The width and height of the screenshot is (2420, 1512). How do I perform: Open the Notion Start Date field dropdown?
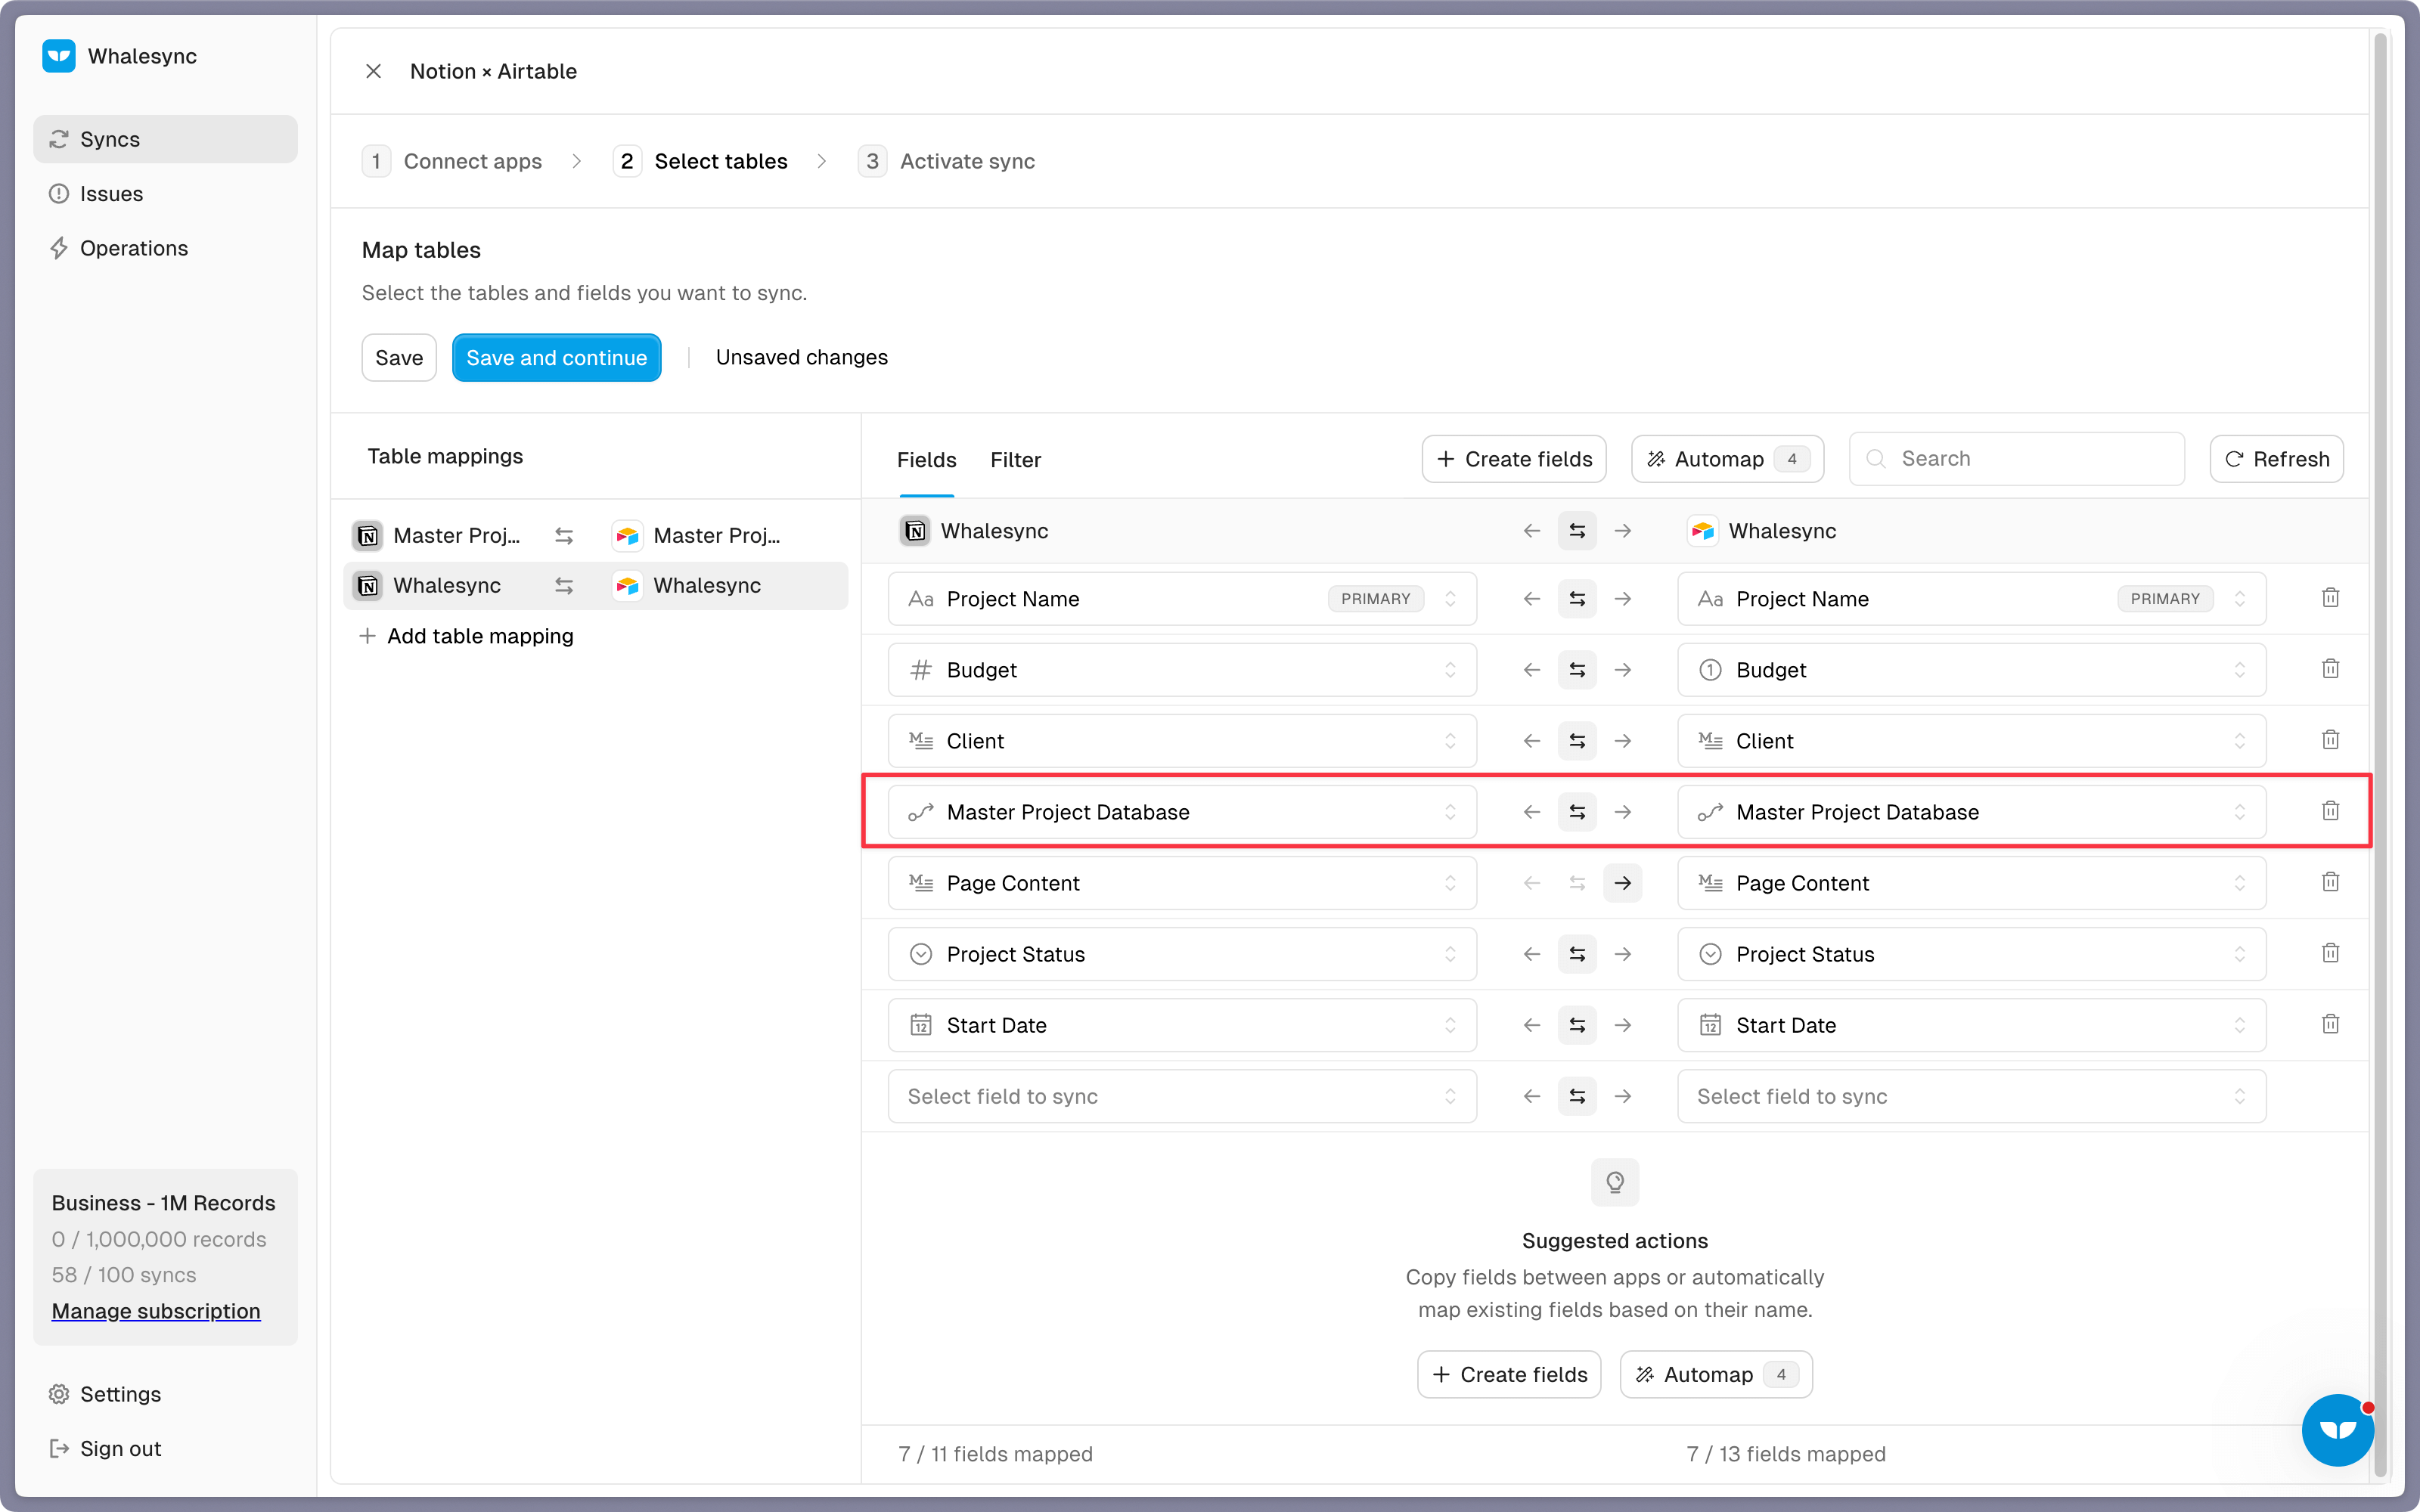click(1182, 1025)
